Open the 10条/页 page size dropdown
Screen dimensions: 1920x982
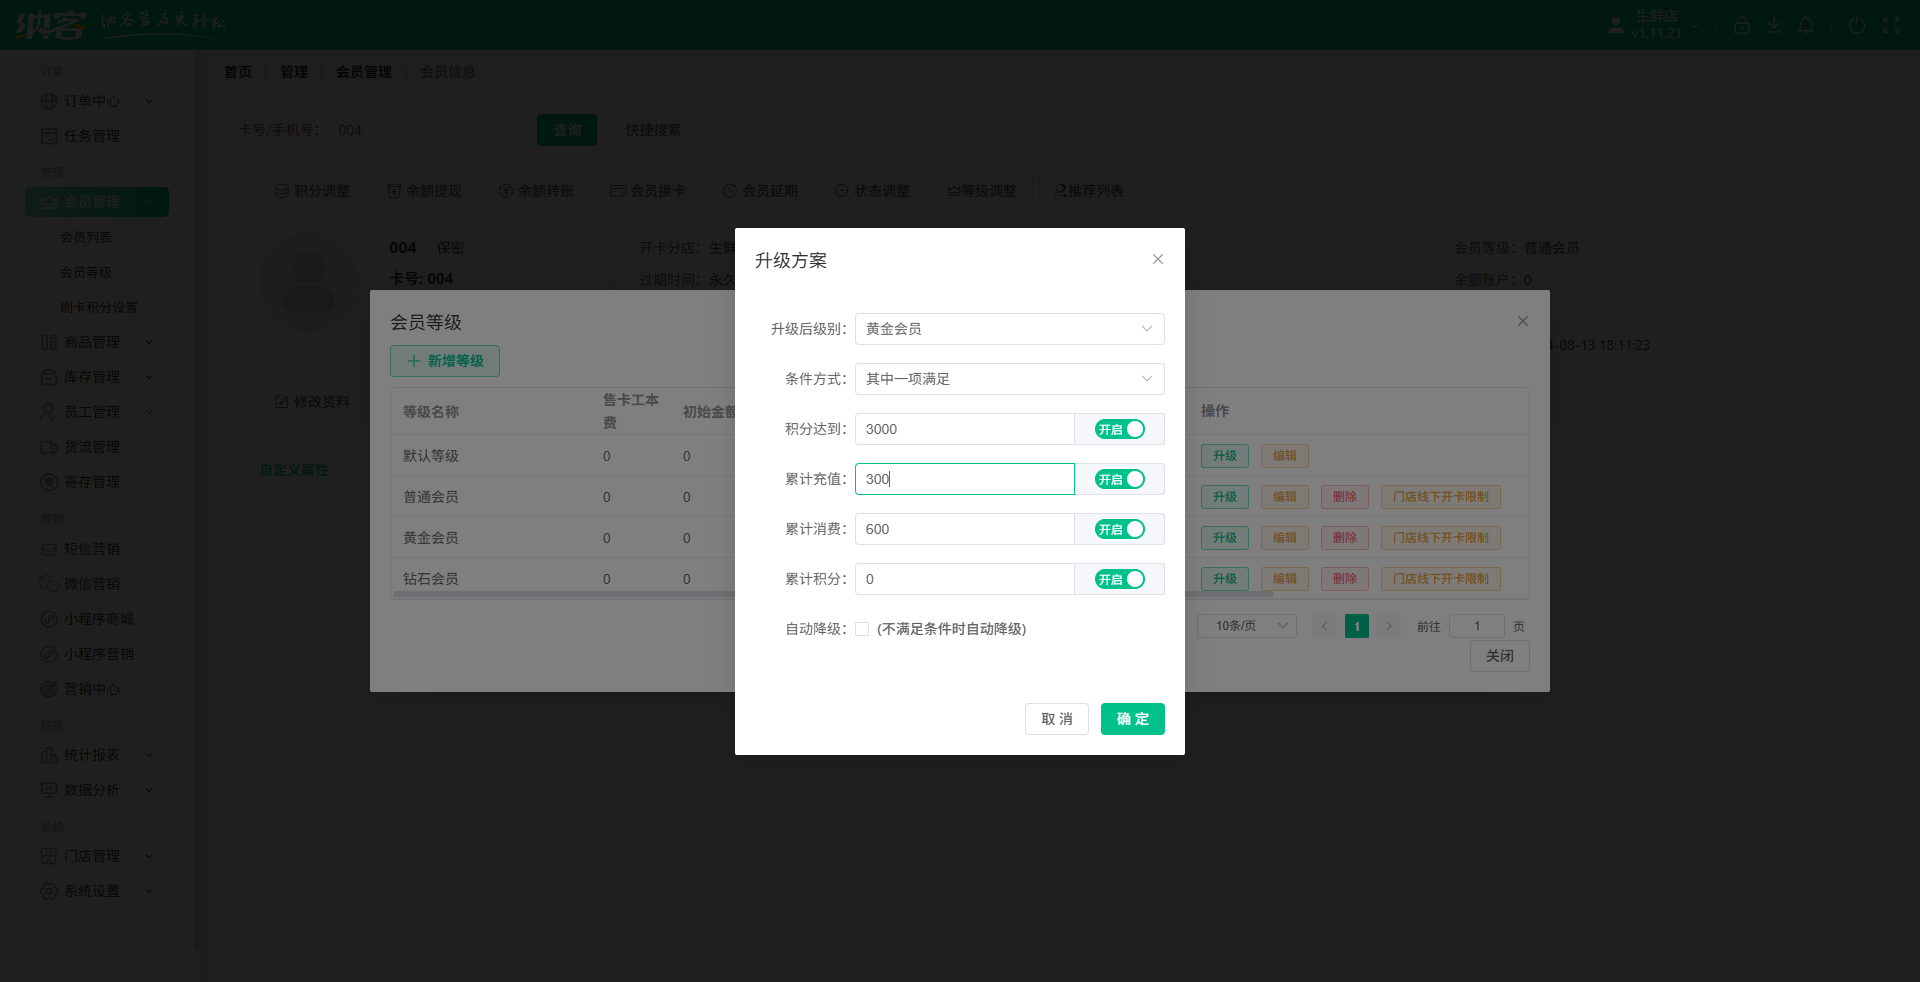coord(1246,626)
